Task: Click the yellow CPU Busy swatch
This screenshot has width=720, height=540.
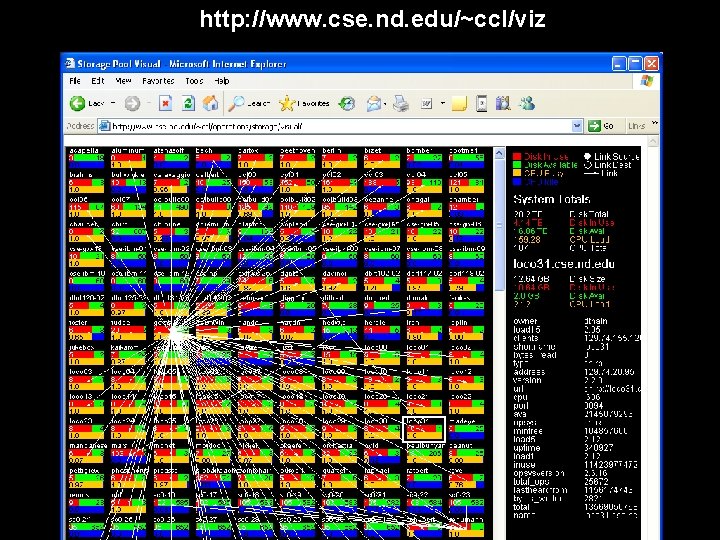Action: [x=517, y=173]
